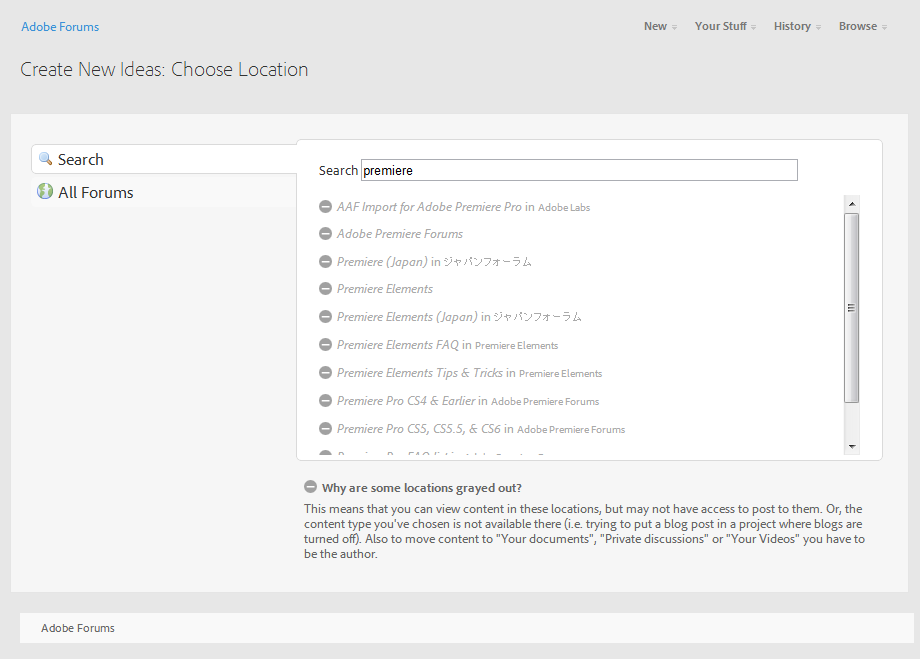Image resolution: width=920 pixels, height=659 pixels.
Task: Click the minus icon beside Premiere Elements row
Action: [x=325, y=289]
